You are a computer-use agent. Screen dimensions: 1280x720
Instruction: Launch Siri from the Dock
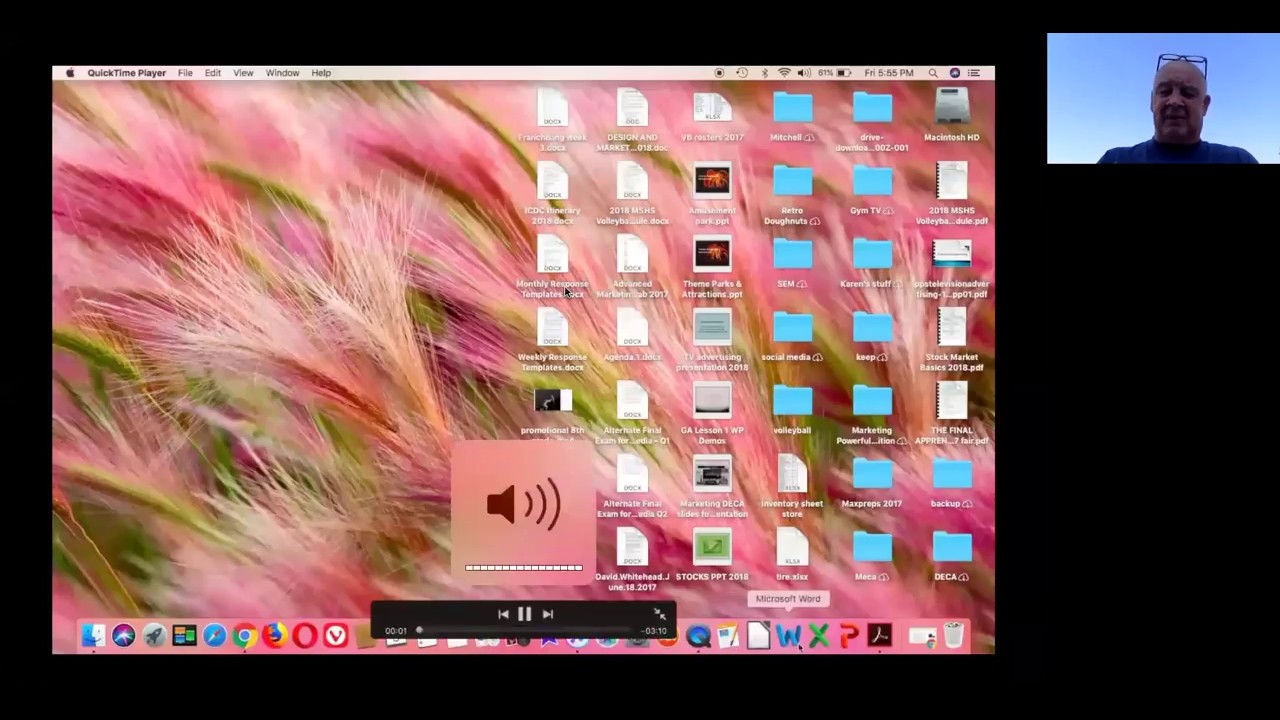tap(123, 635)
